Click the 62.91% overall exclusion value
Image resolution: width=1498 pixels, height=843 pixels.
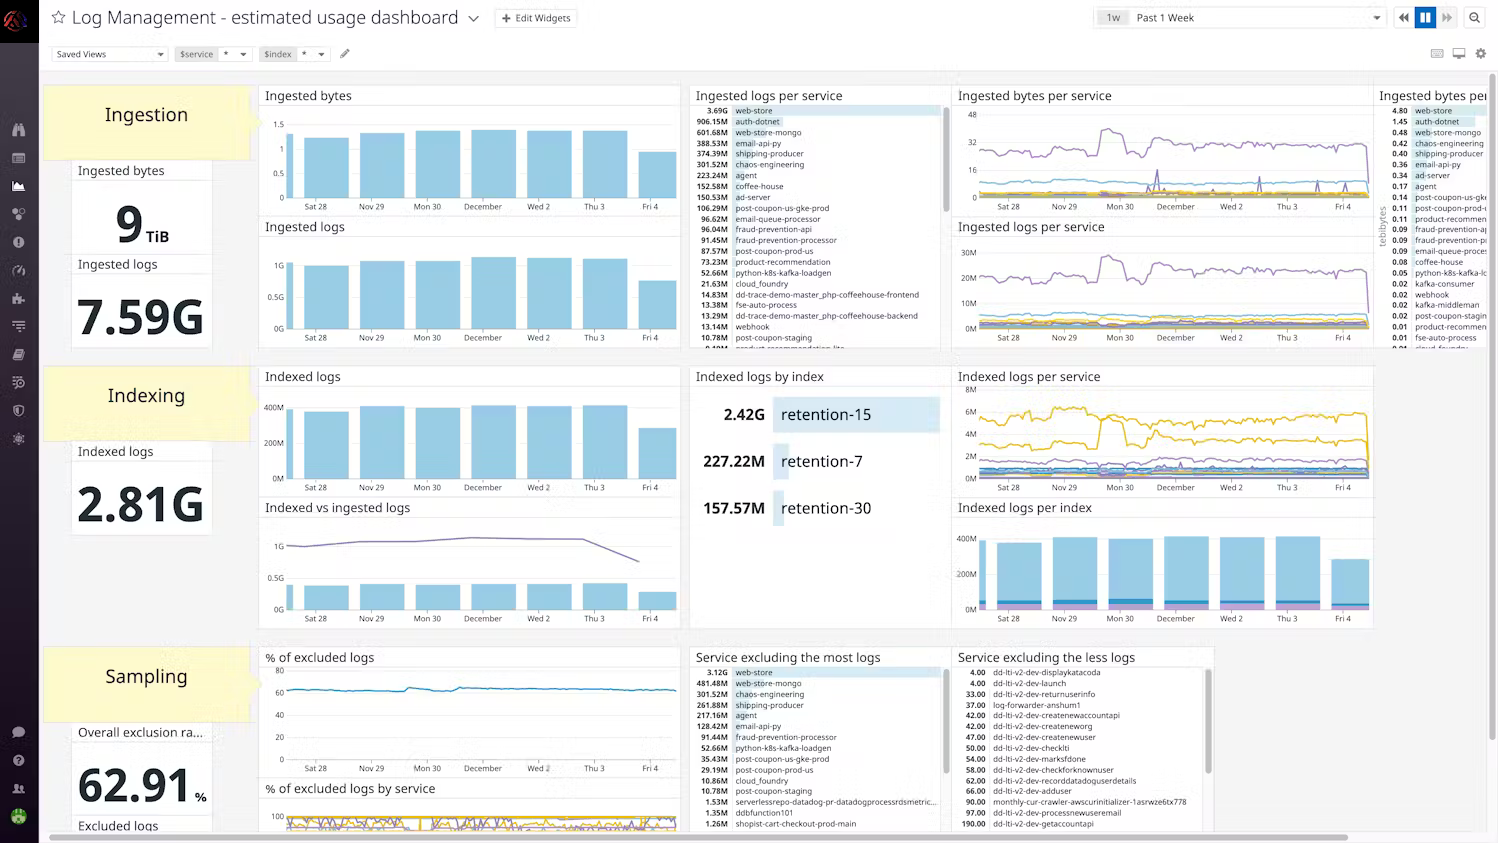point(140,785)
